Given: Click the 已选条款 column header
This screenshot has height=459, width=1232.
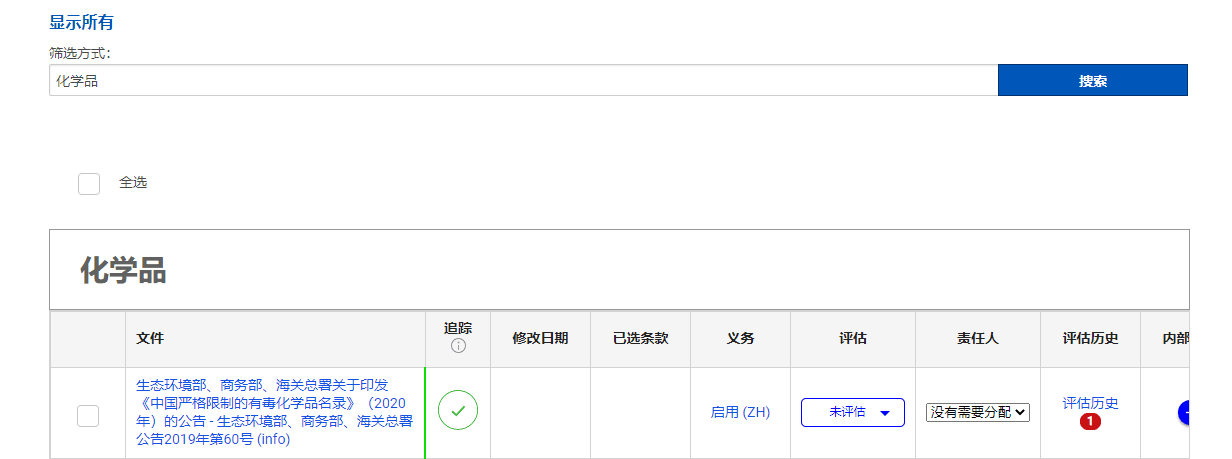Looking at the screenshot, I should point(640,338).
